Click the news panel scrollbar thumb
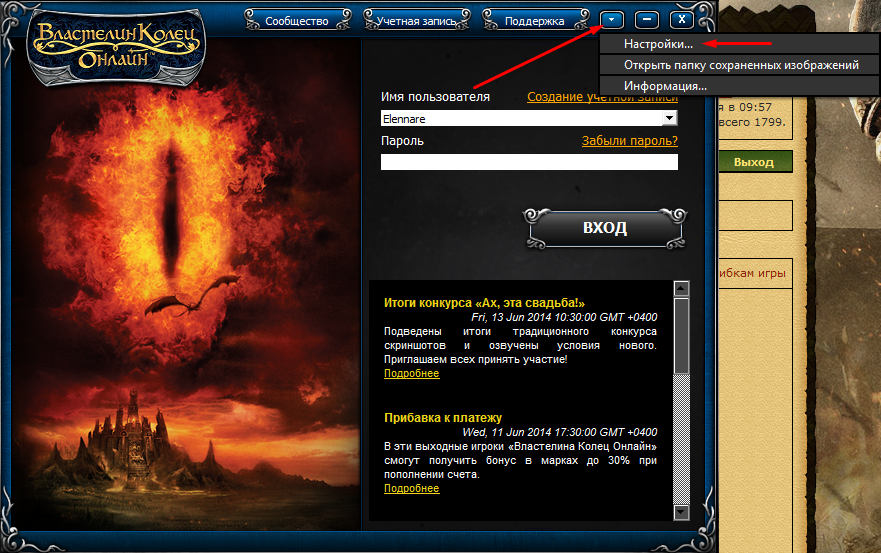The image size is (881, 553). [682, 335]
